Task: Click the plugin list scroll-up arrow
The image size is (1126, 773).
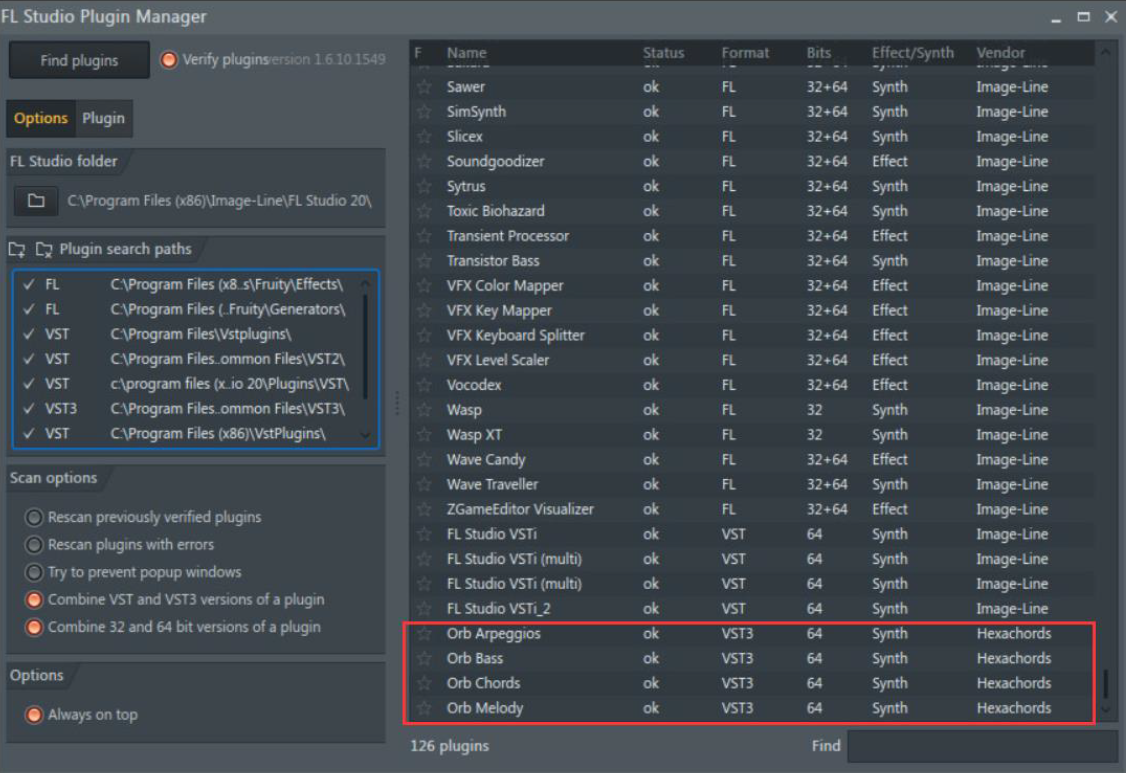Action: click(1105, 53)
